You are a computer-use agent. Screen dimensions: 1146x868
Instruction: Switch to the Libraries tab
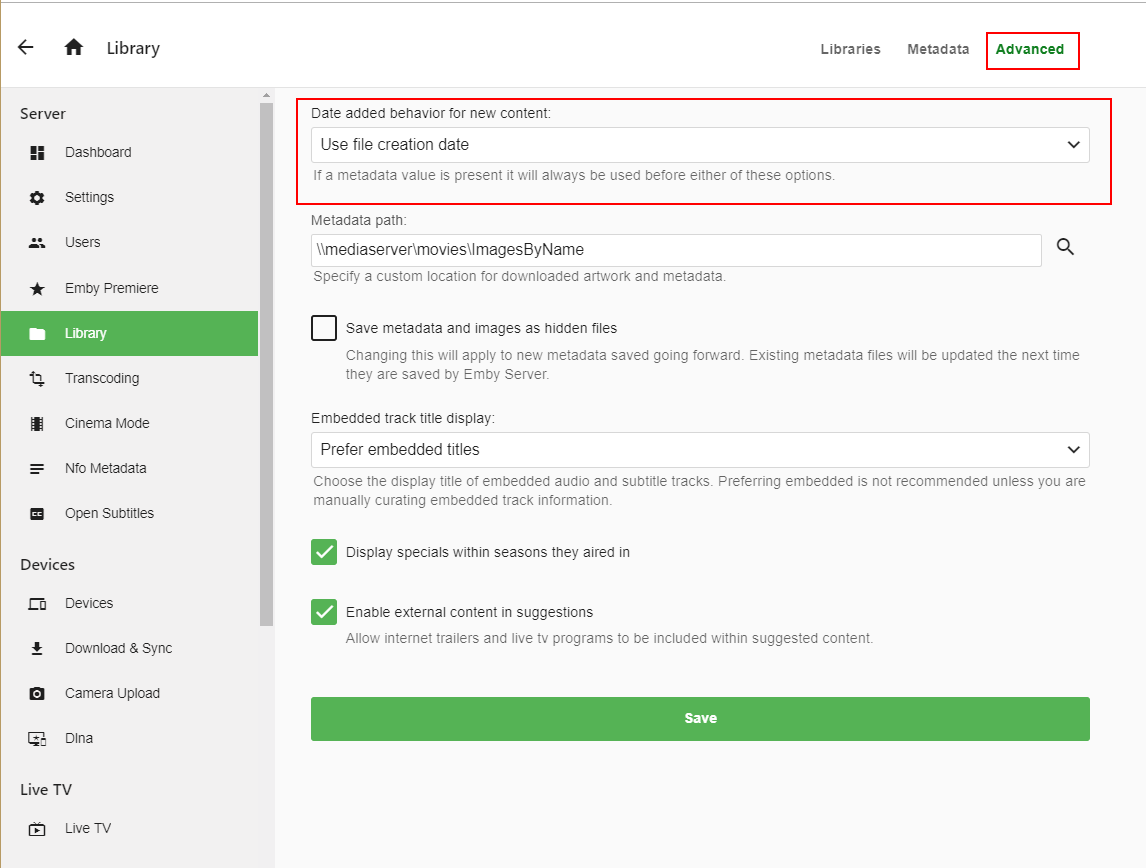(x=850, y=49)
